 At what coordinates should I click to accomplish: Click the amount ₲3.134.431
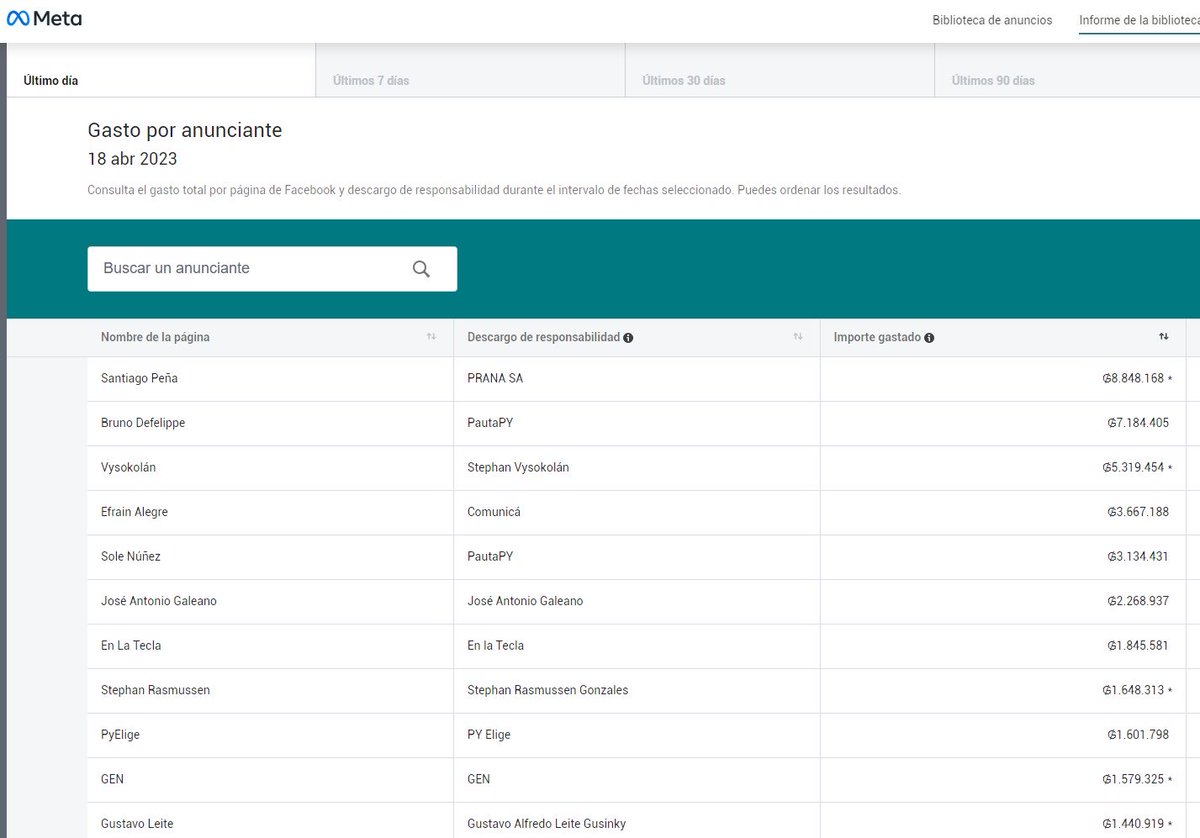[x=1138, y=556]
